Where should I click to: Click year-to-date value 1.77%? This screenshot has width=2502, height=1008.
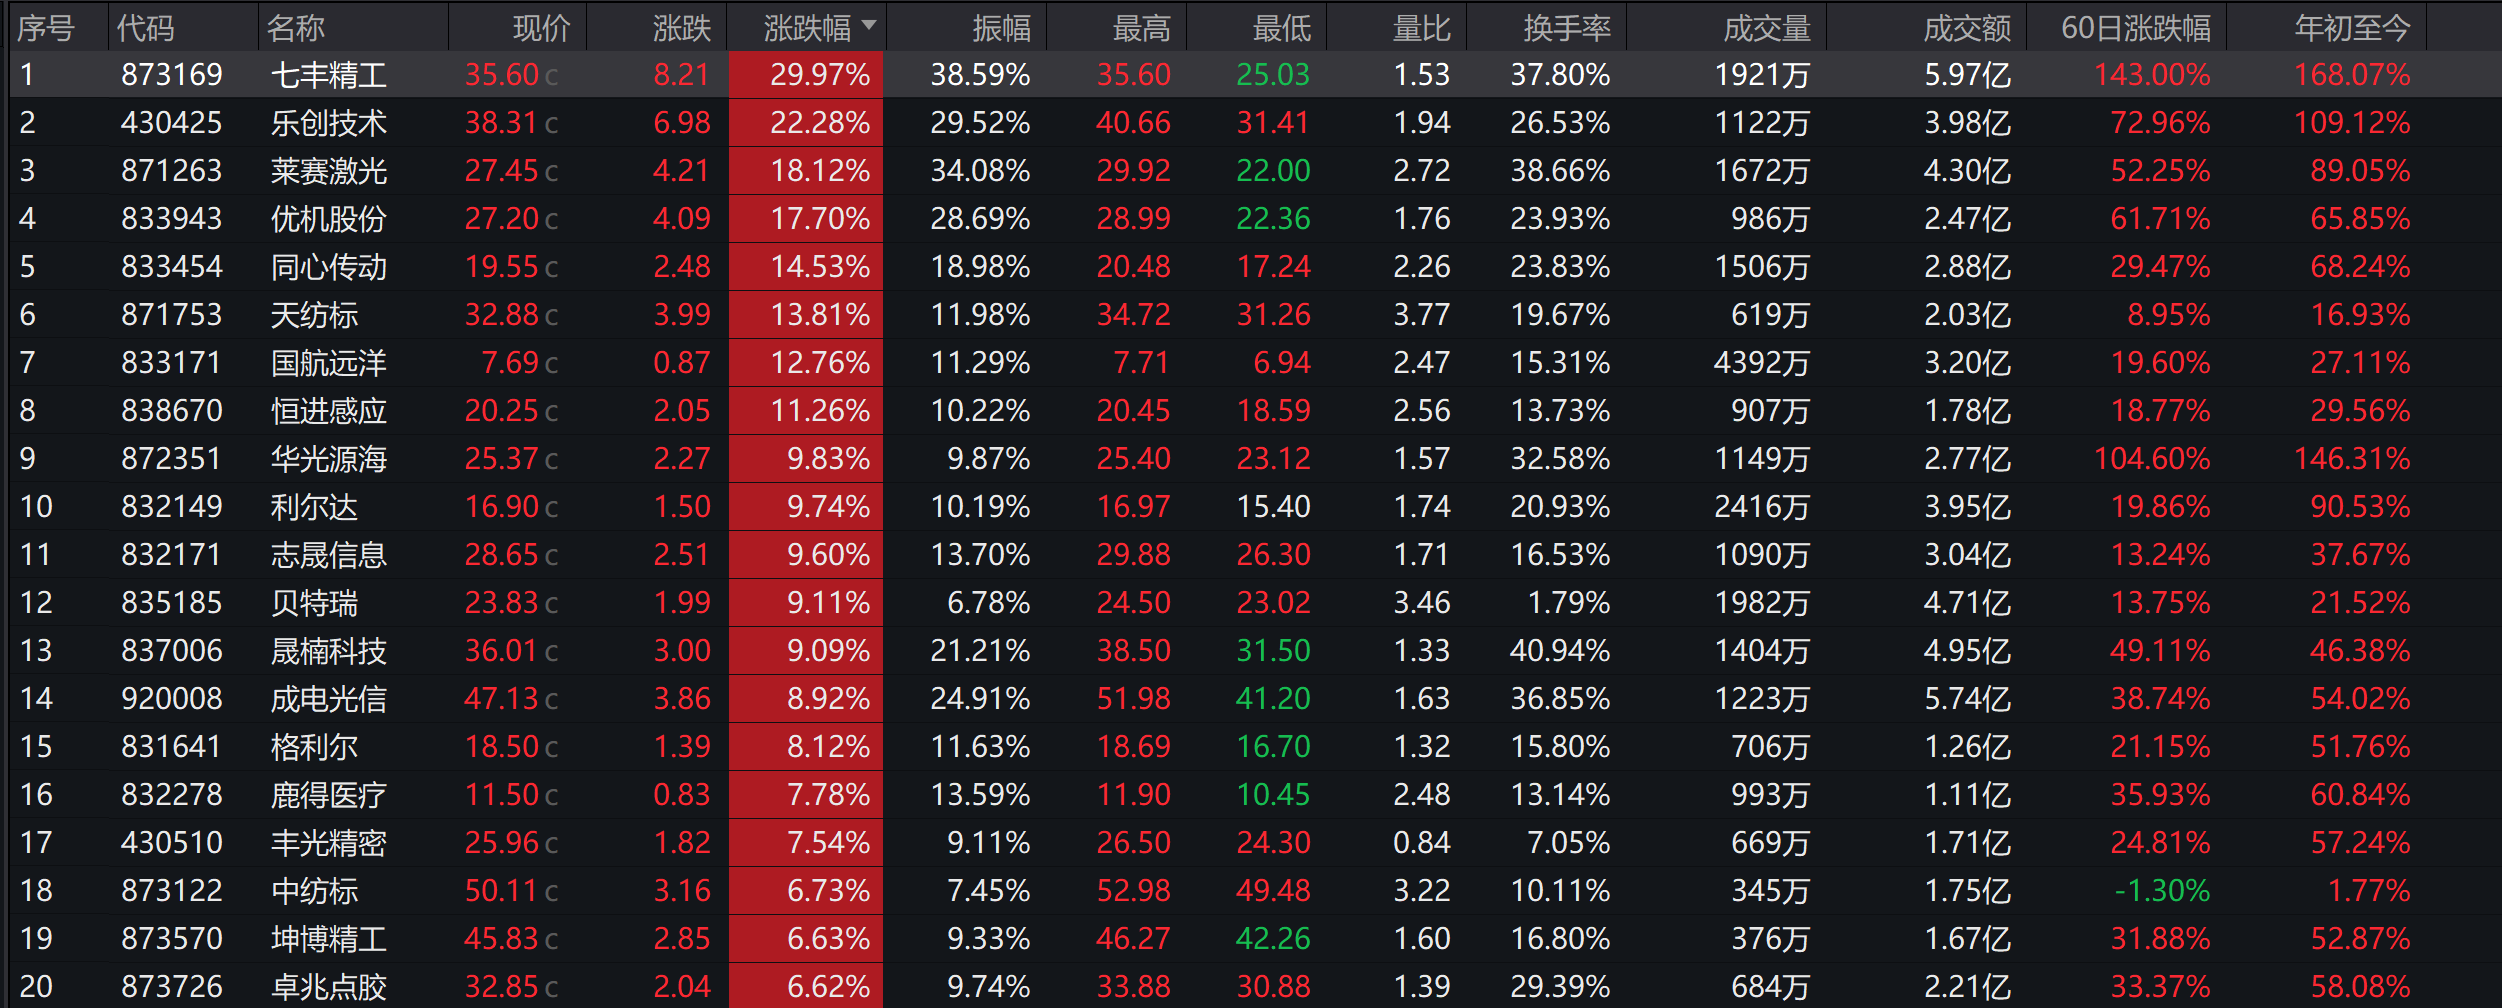(x=2369, y=891)
